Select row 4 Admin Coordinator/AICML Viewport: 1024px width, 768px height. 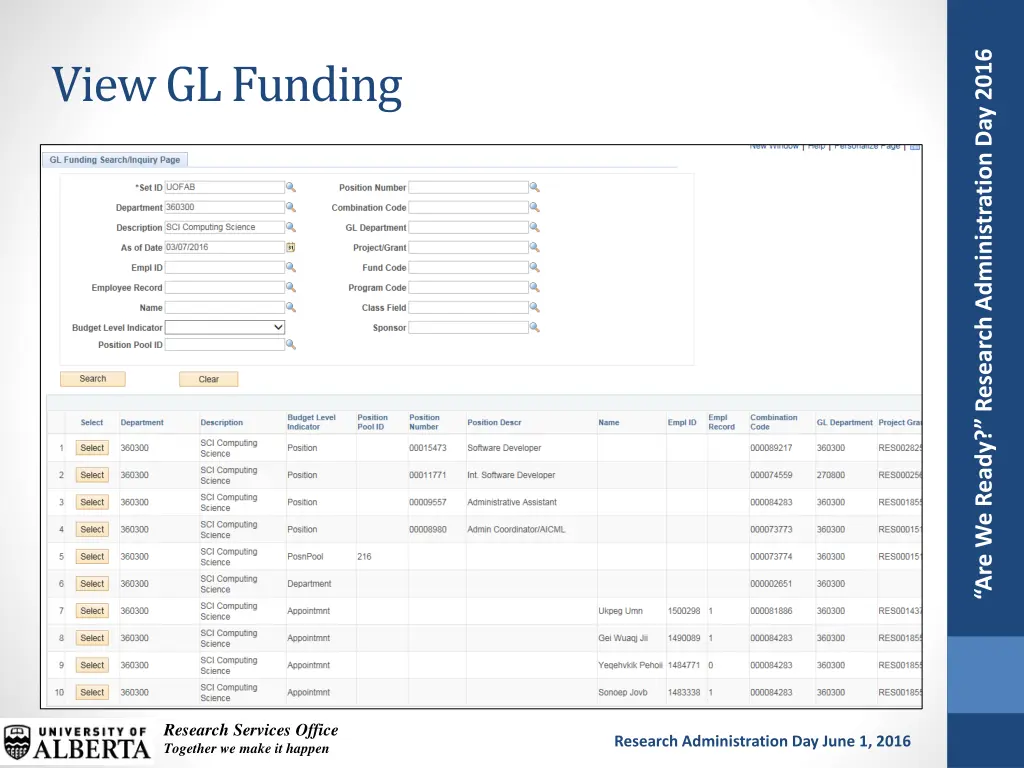tap(92, 530)
